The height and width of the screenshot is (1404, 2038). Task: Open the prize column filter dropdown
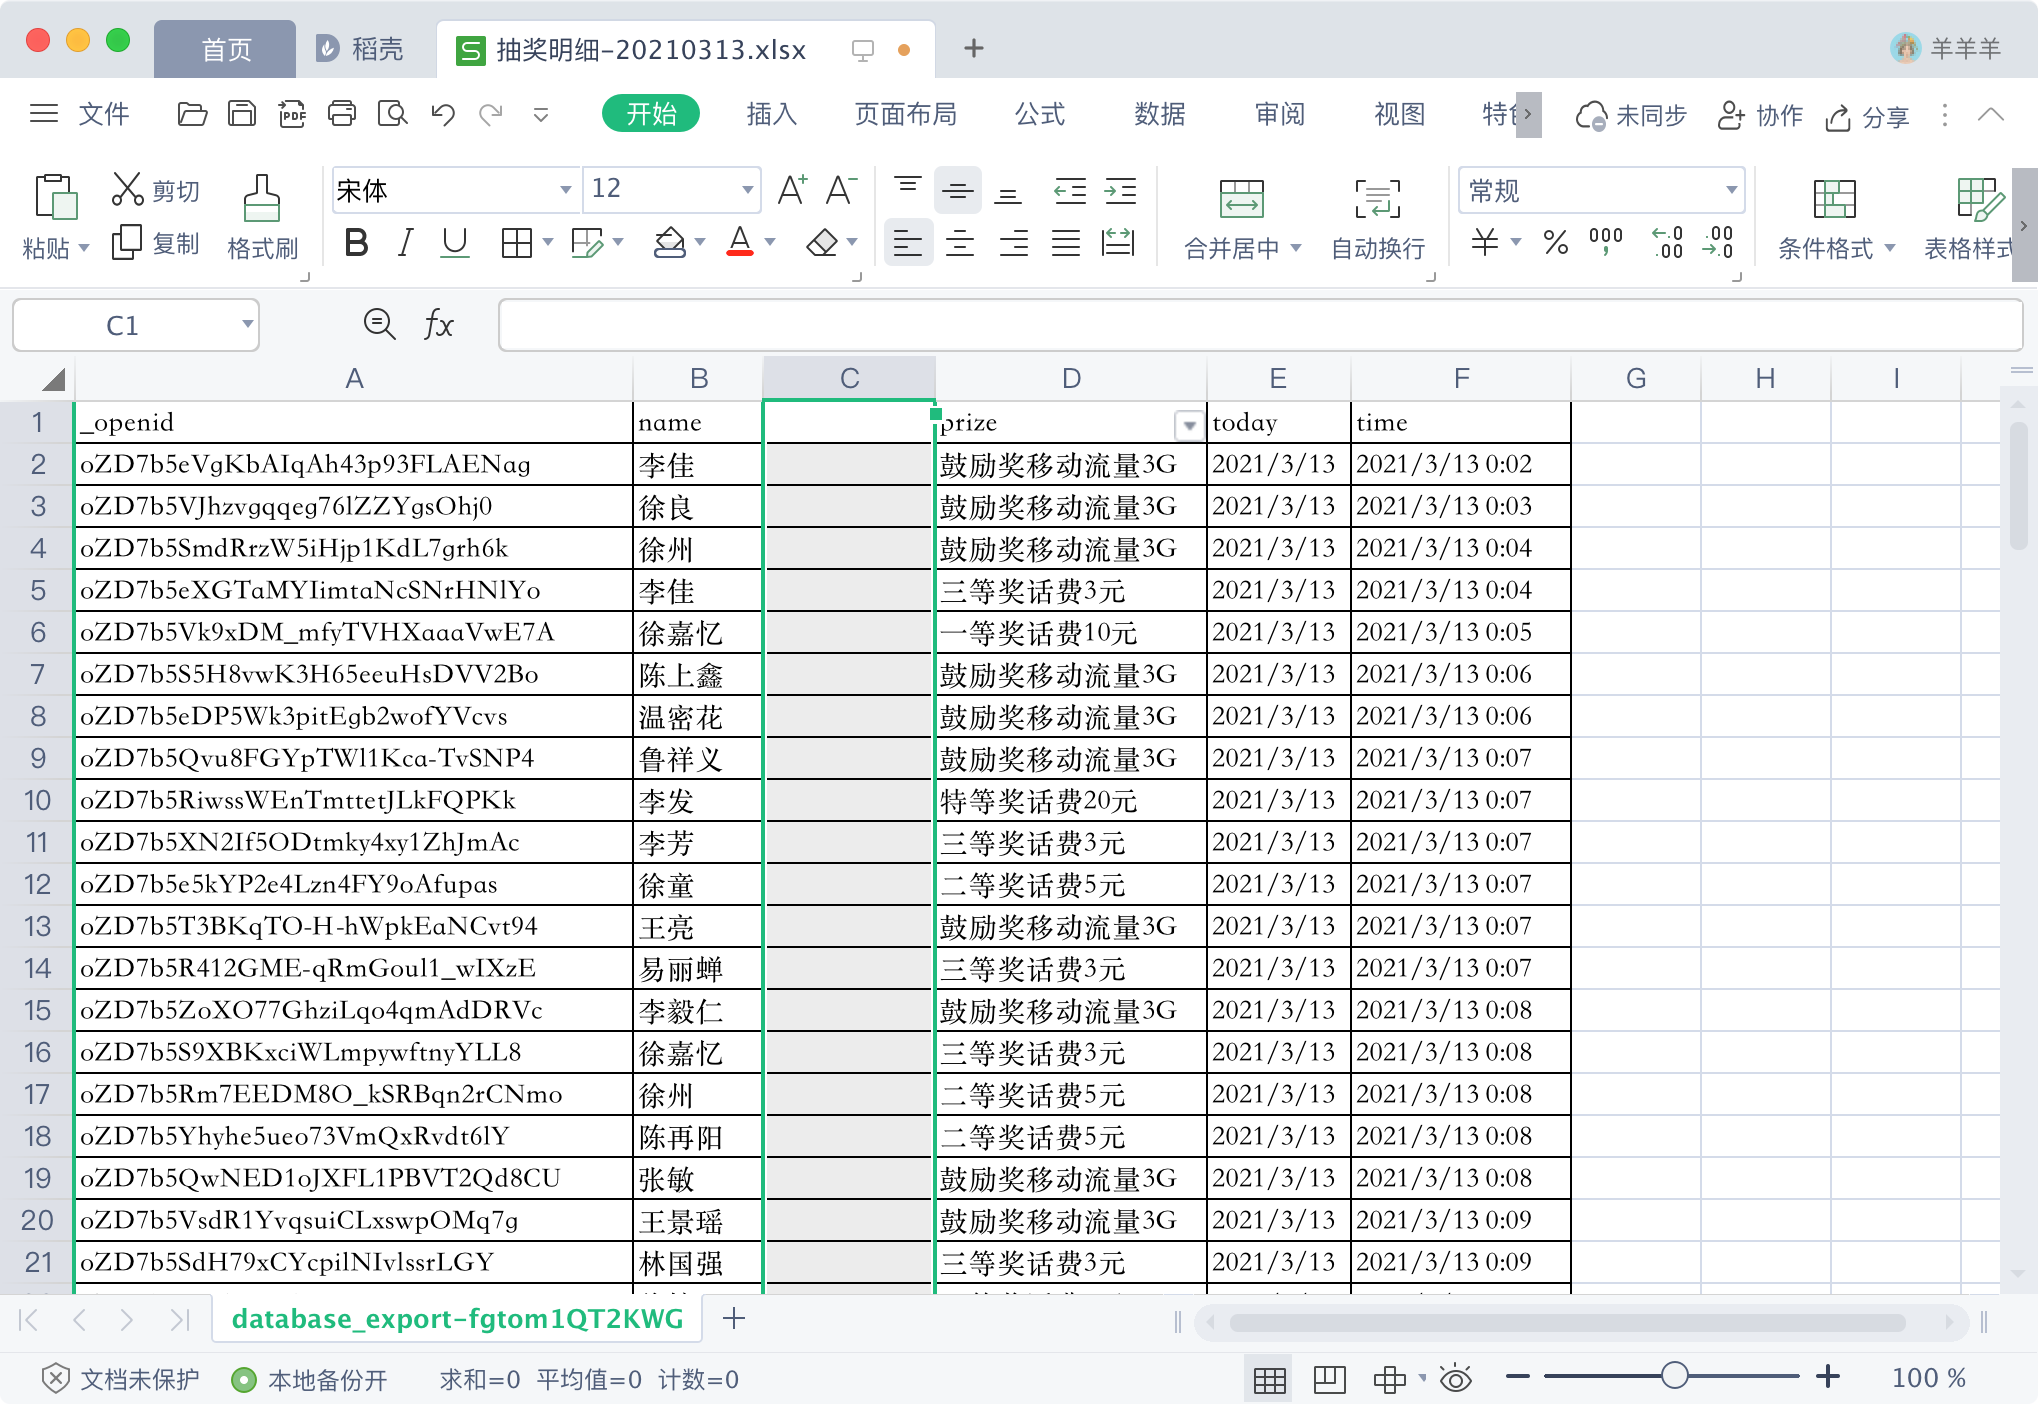pyautogui.click(x=1188, y=425)
